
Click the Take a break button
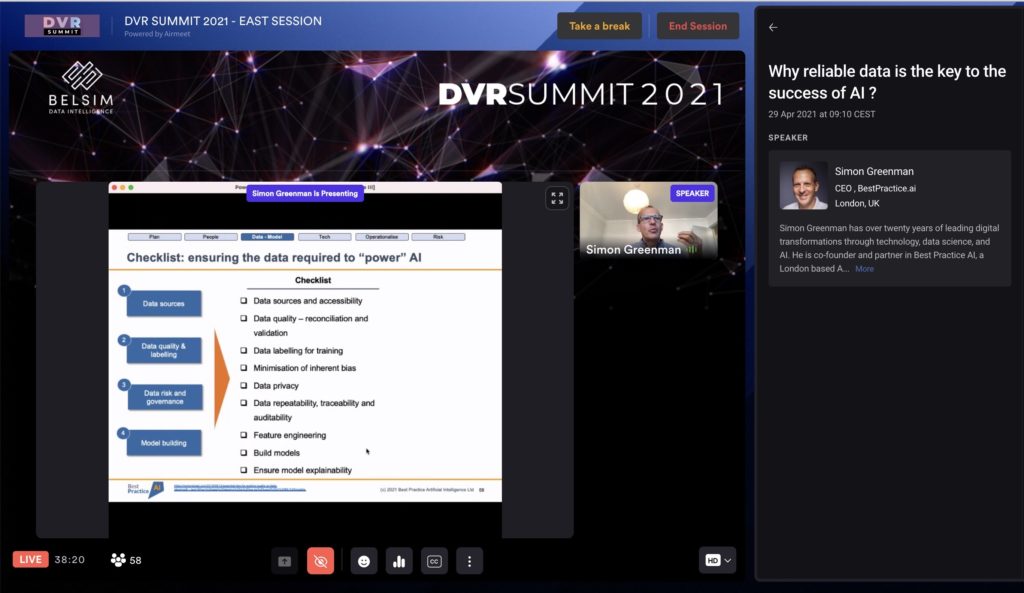[x=600, y=26]
